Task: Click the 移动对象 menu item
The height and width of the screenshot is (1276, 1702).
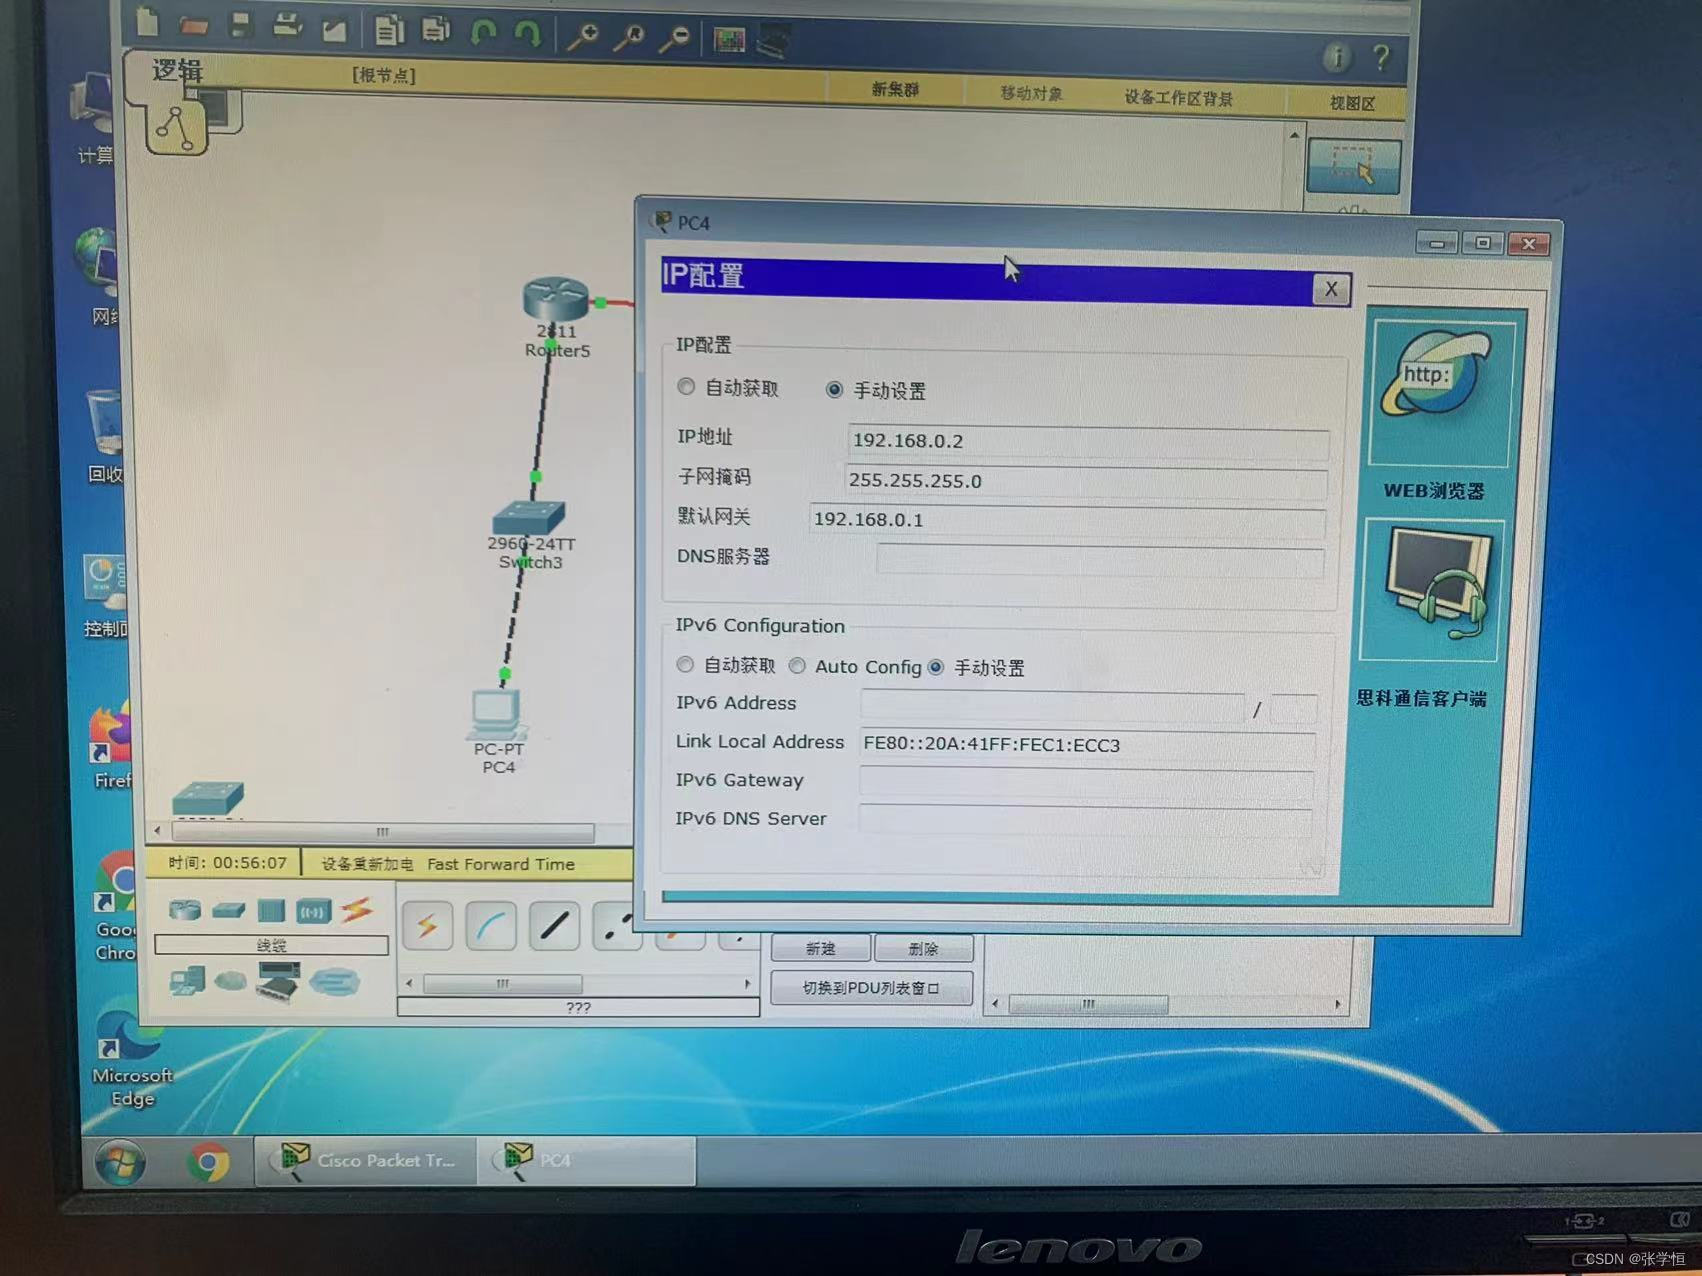Action: (1031, 93)
